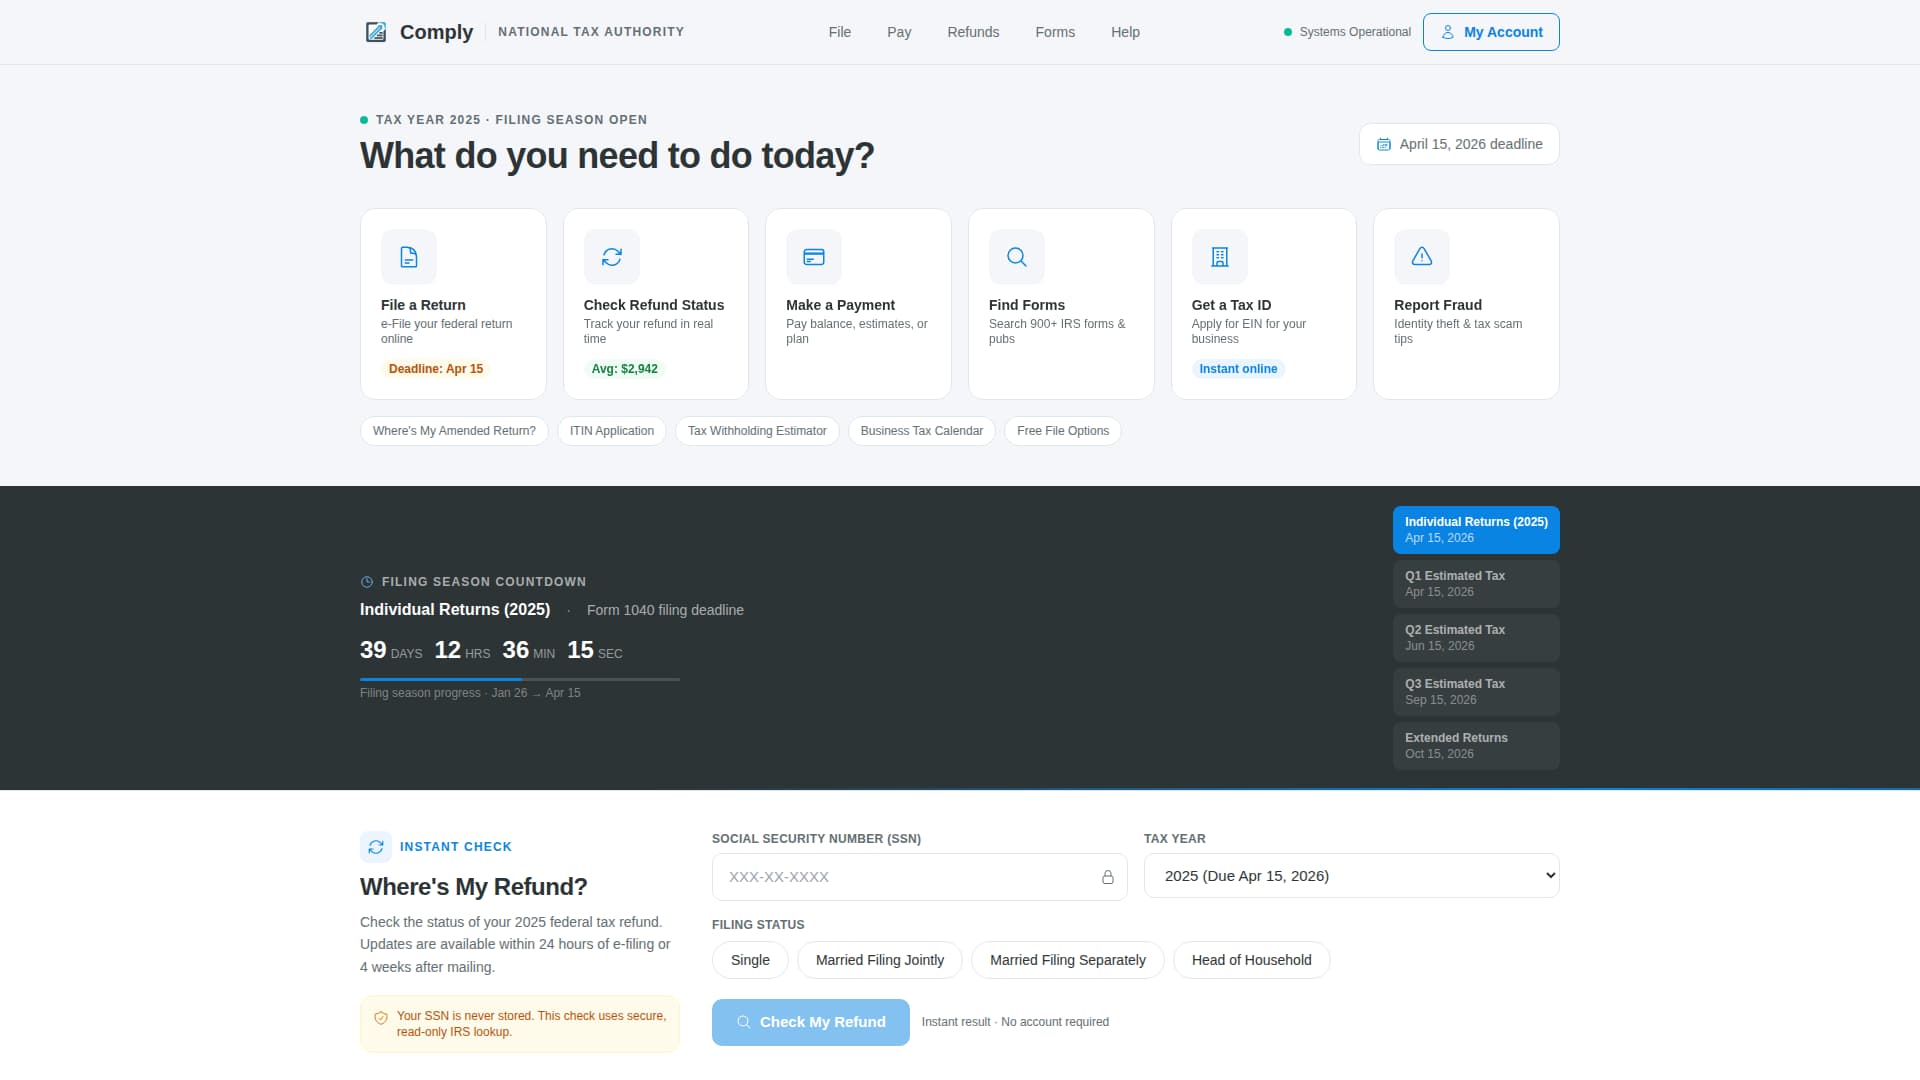Select Married Filing Separately status
This screenshot has width=1920, height=1080.
(x=1068, y=960)
